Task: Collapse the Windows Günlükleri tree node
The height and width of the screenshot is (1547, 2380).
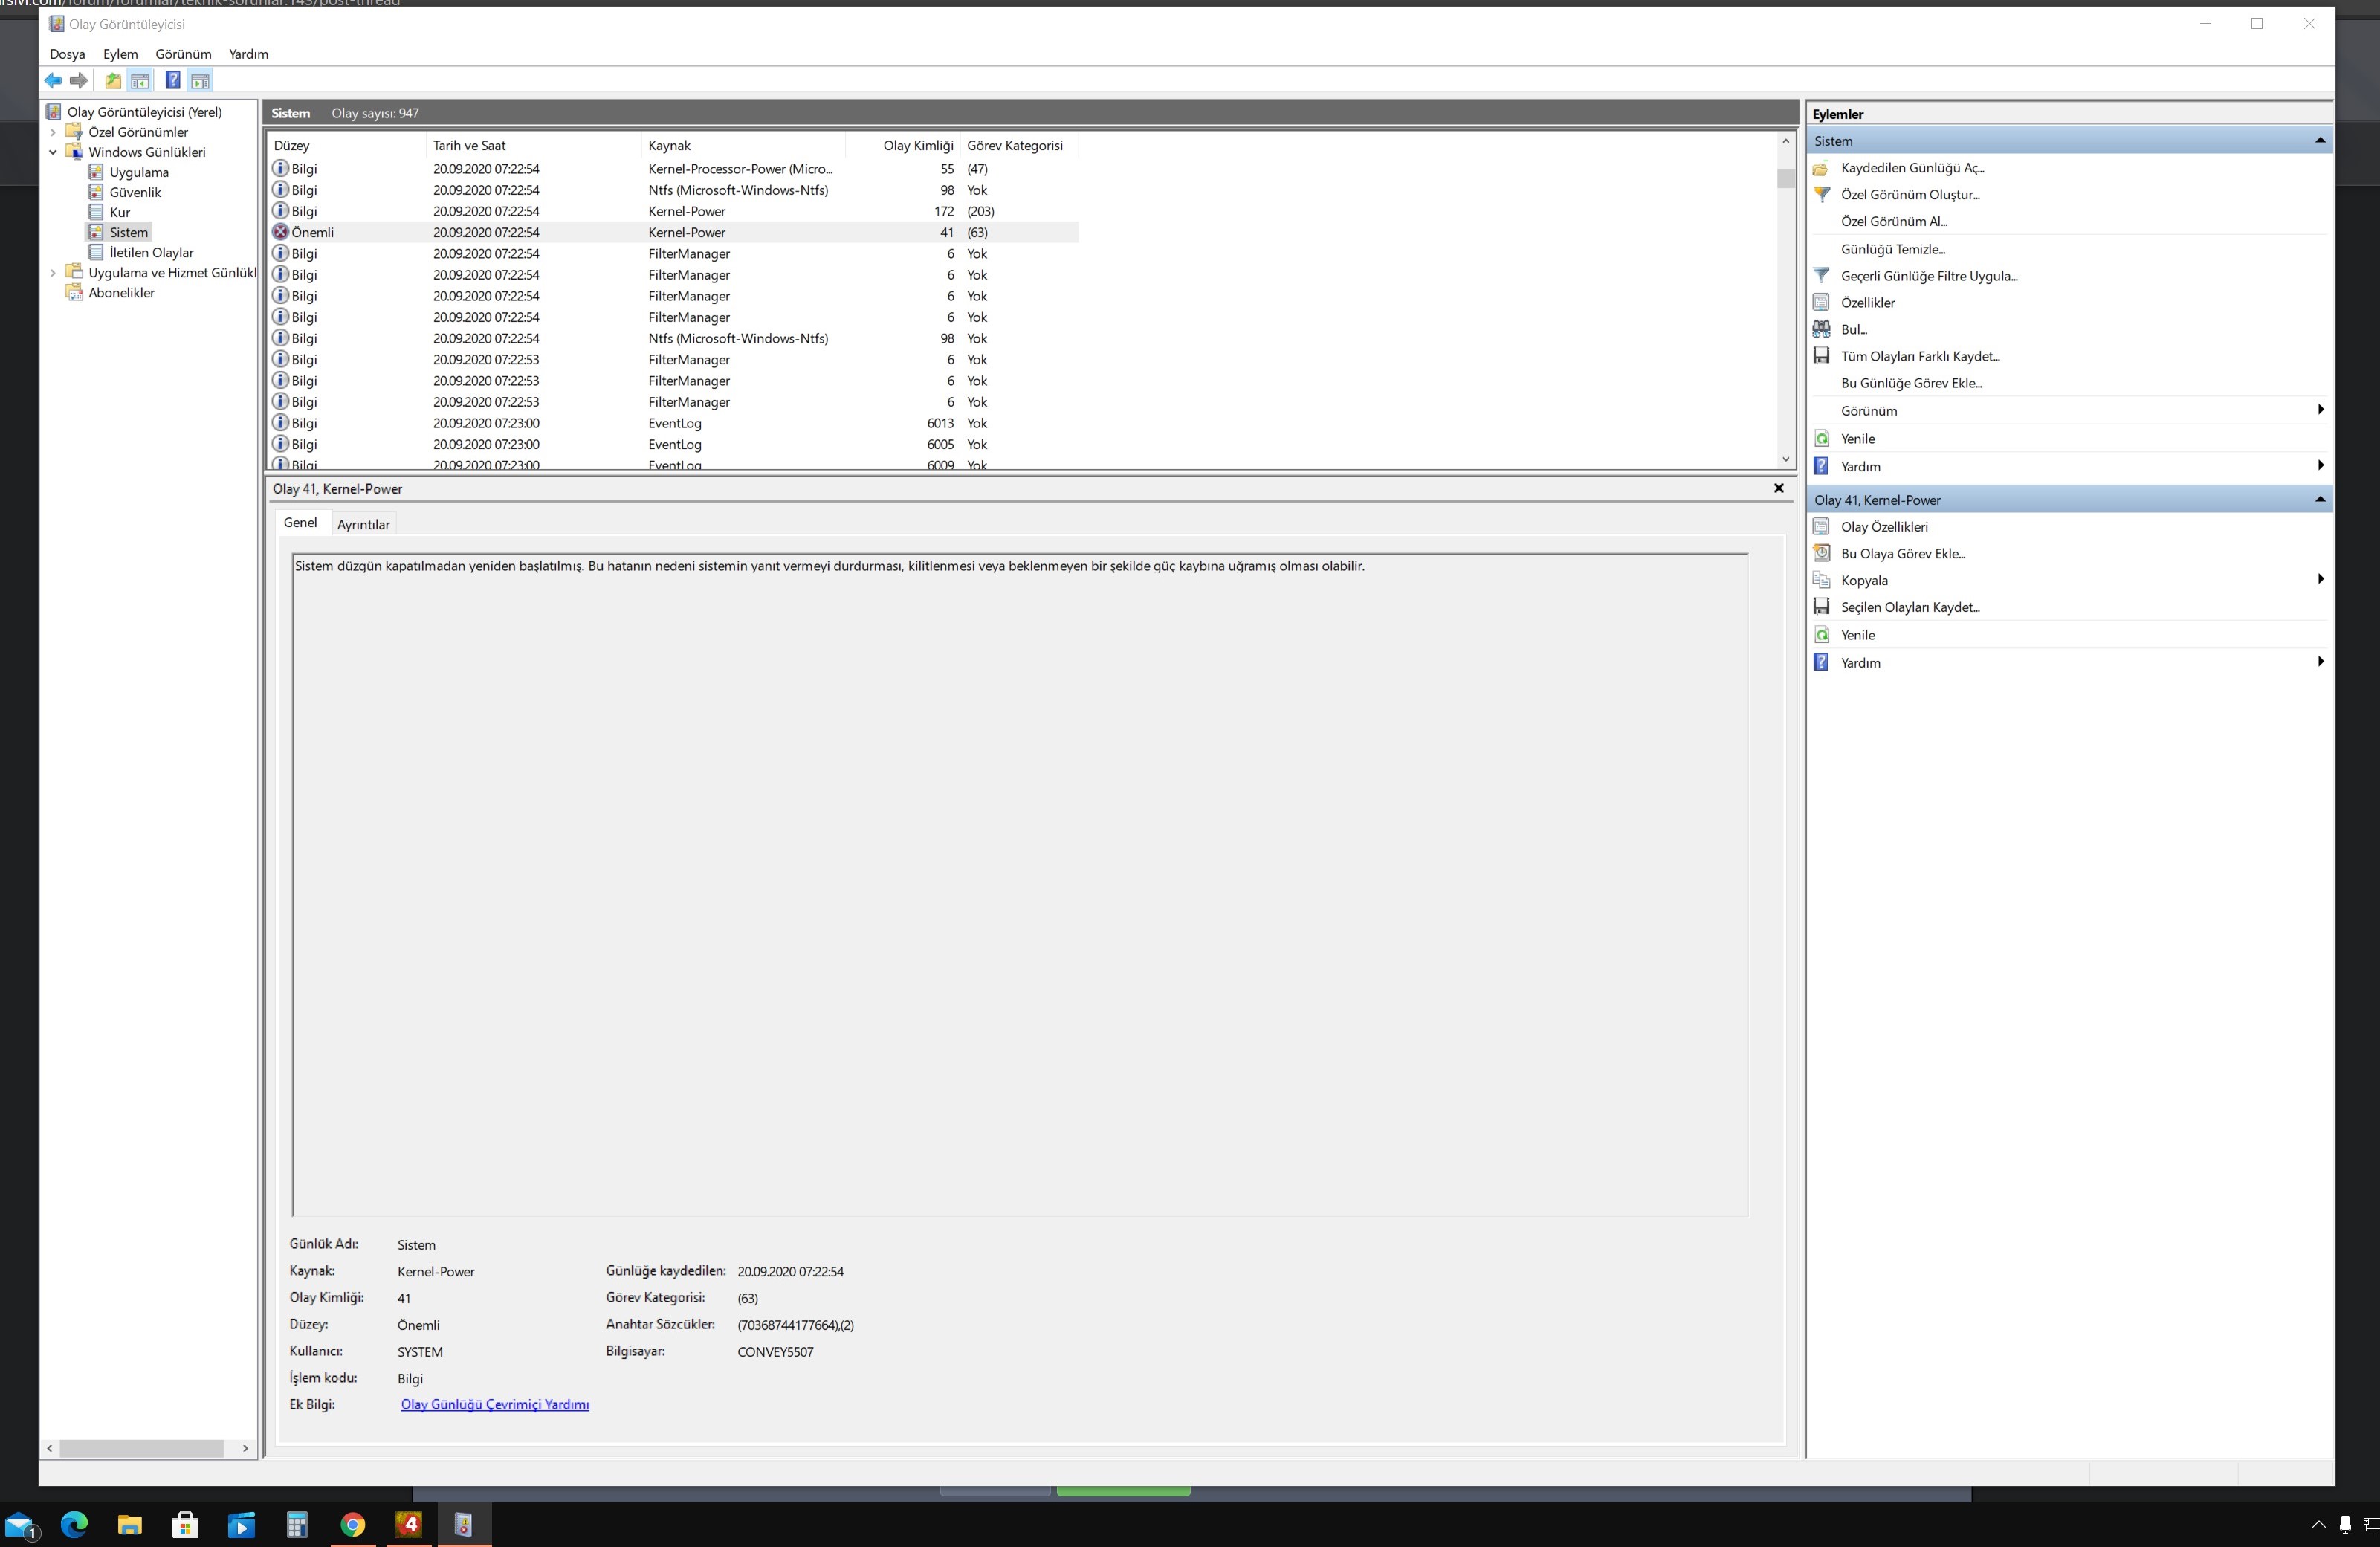Action: click(53, 152)
